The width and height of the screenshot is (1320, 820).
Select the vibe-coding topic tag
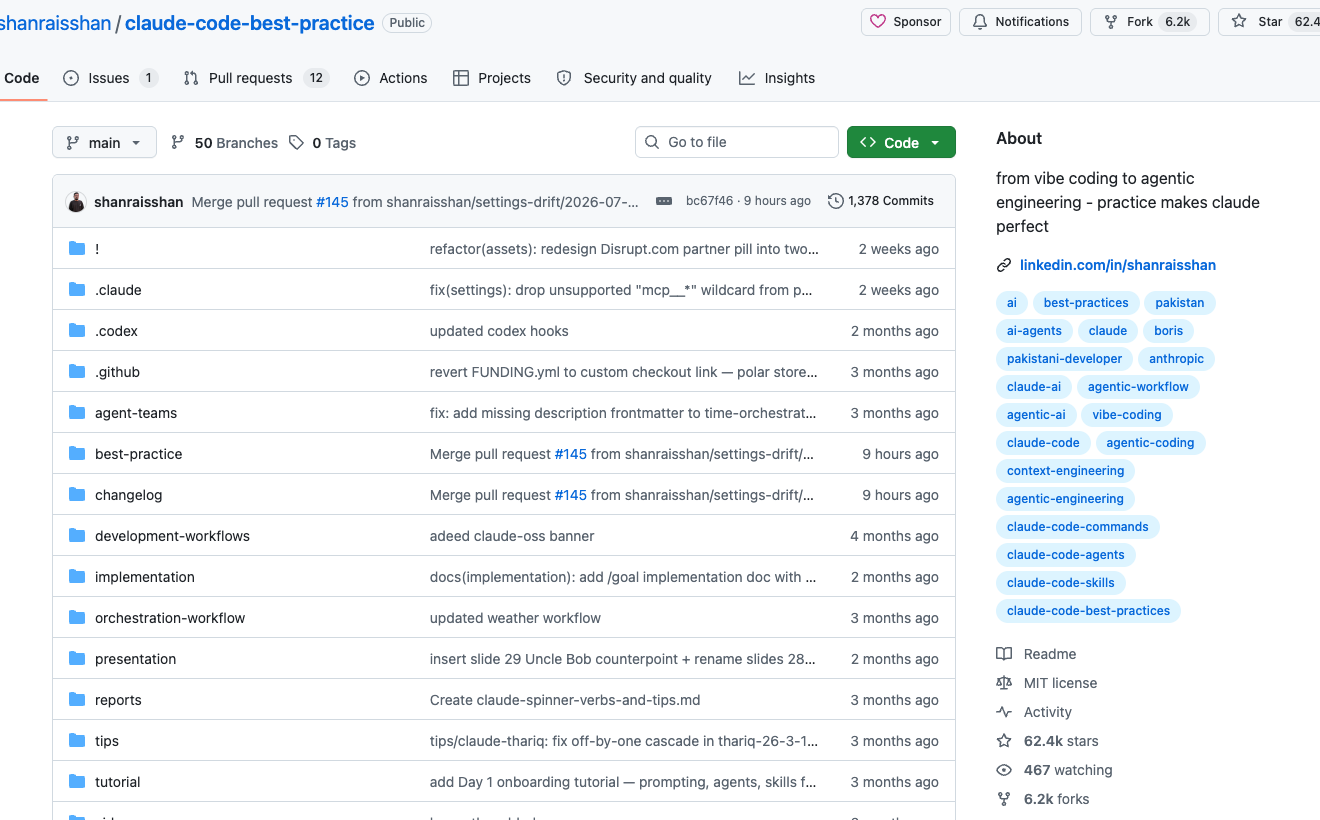click(1127, 415)
